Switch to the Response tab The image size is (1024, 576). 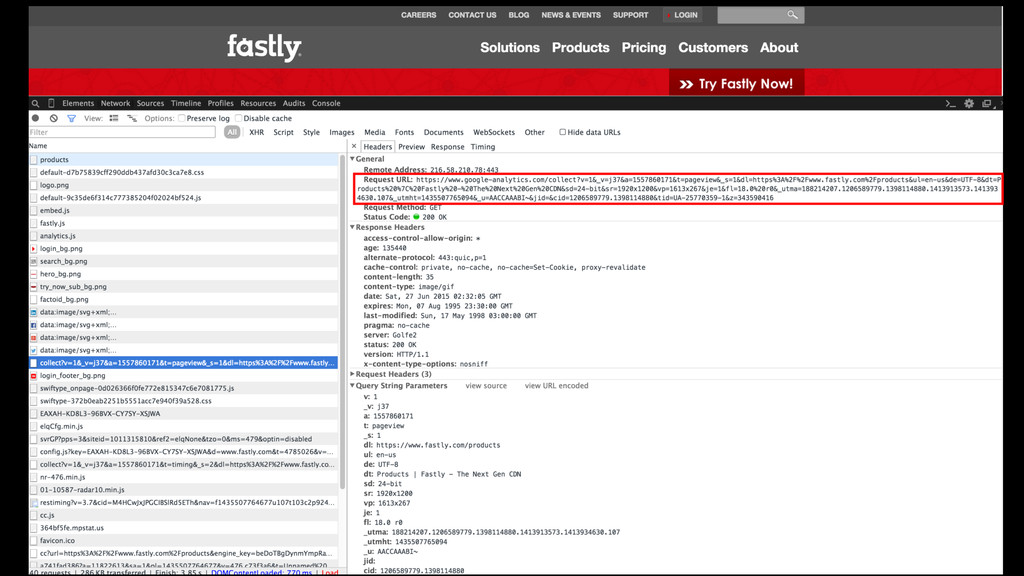pyautogui.click(x=447, y=147)
